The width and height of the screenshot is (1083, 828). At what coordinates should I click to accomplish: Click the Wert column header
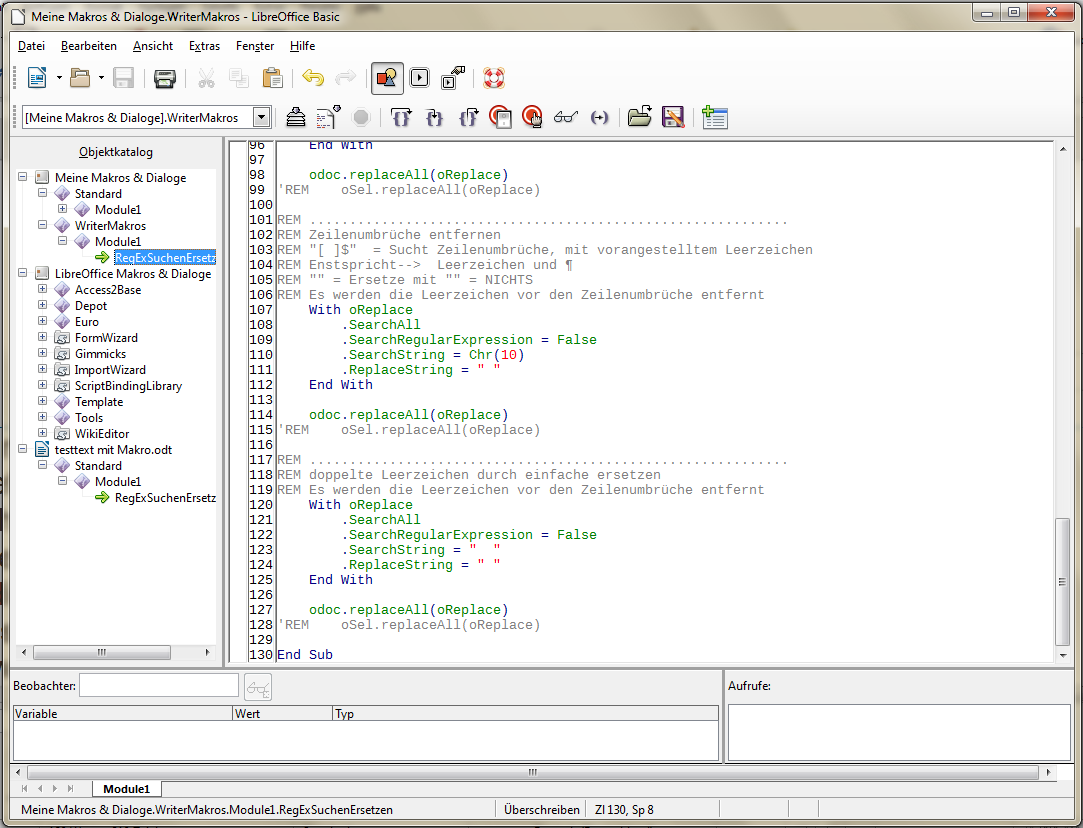[x=282, y=713]
